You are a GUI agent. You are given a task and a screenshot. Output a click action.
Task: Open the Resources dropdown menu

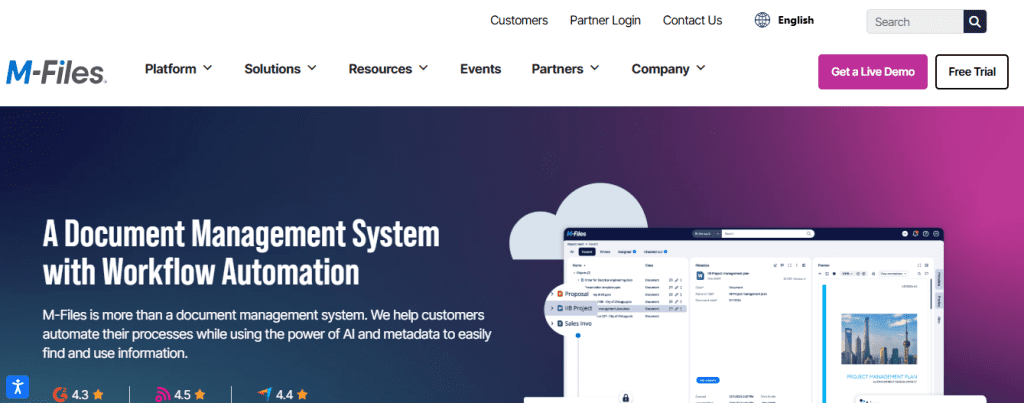click(x=388, y=69)
